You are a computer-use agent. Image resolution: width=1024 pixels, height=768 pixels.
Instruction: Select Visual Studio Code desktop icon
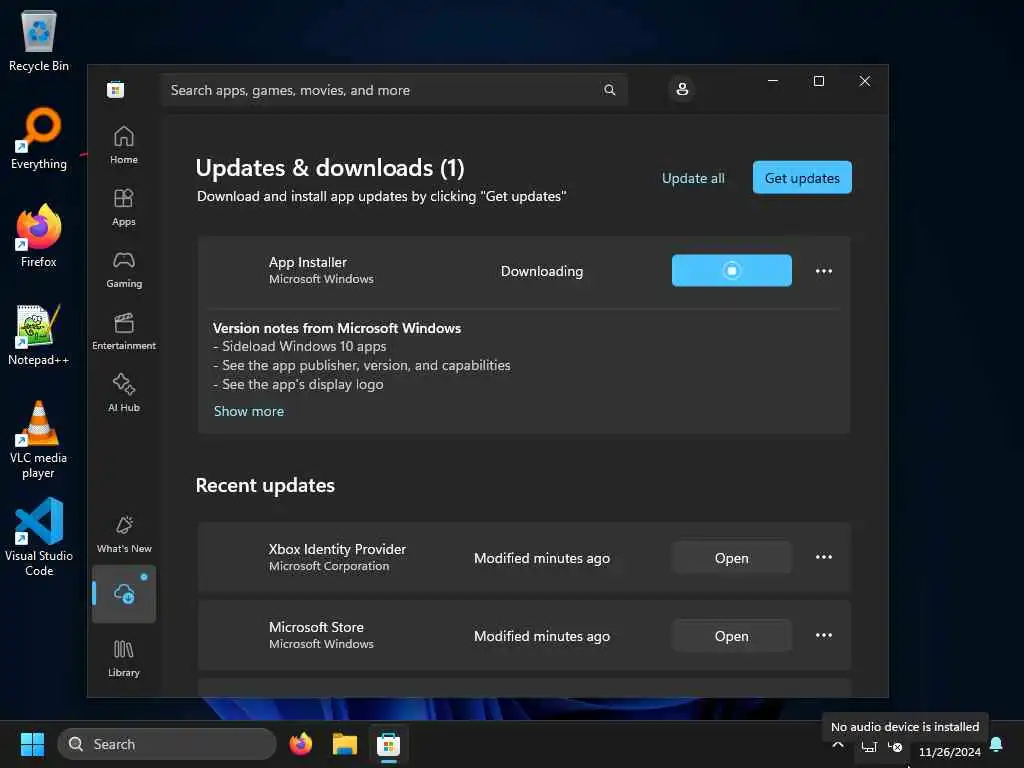point(39,537)
